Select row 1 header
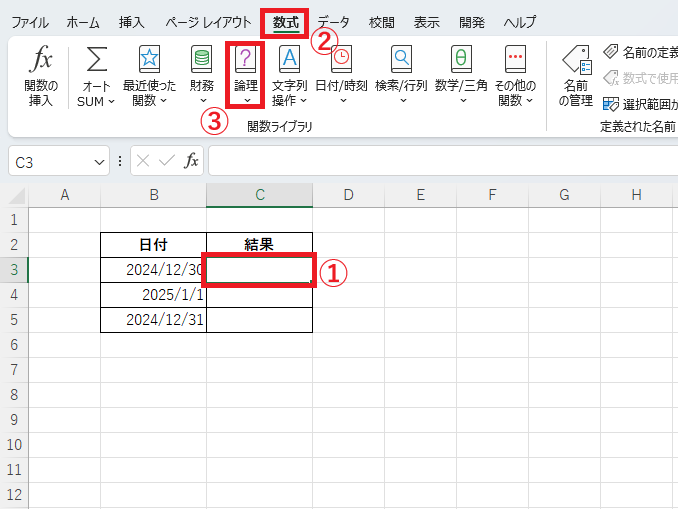The height and width of the screenshot is (509, 678). point(14,220)
